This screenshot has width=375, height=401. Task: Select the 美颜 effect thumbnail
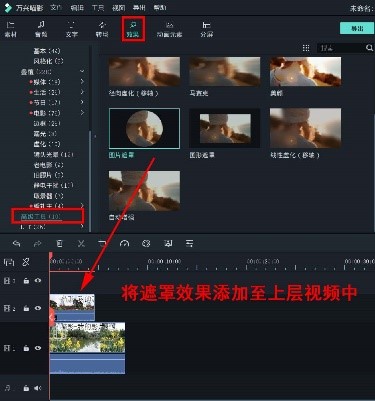click(305, 72)
